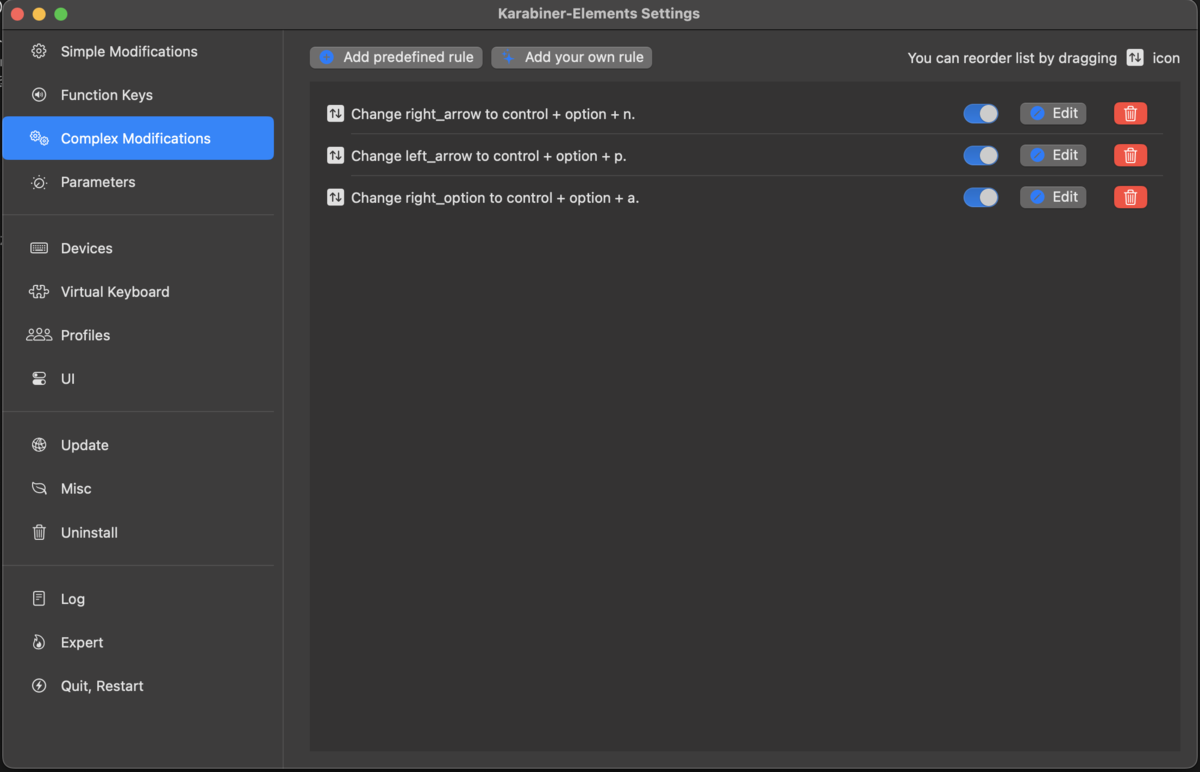Click the Devices keyboard icon

click(39, 248)
